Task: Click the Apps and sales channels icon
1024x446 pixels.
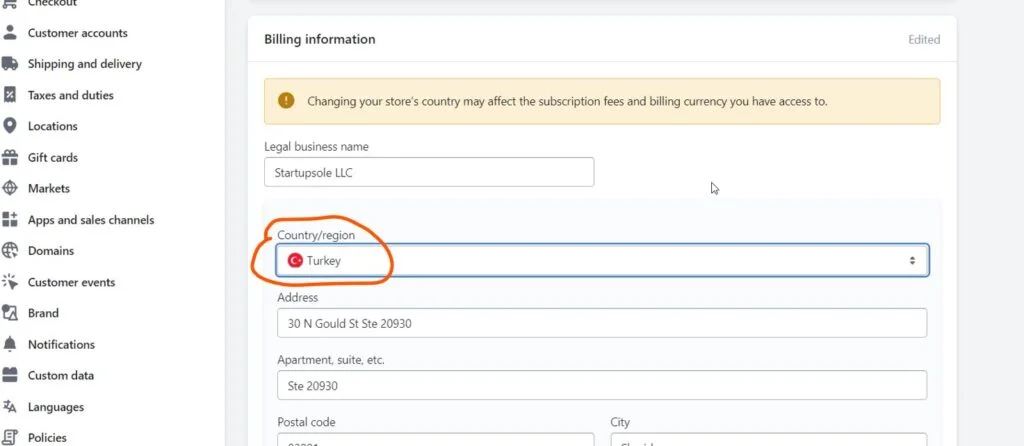Action: tap(10, 220)
